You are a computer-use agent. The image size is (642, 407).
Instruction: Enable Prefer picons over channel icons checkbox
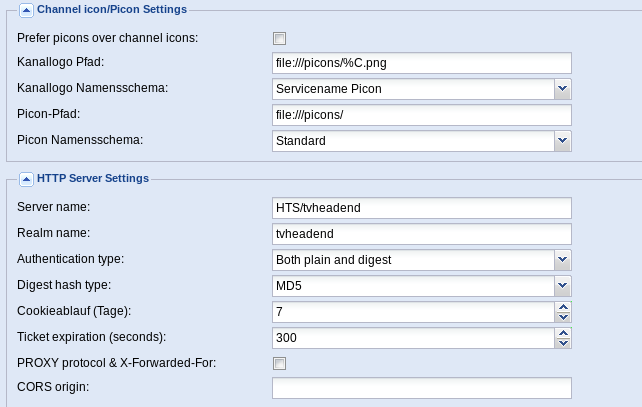[x=279, y=38]
